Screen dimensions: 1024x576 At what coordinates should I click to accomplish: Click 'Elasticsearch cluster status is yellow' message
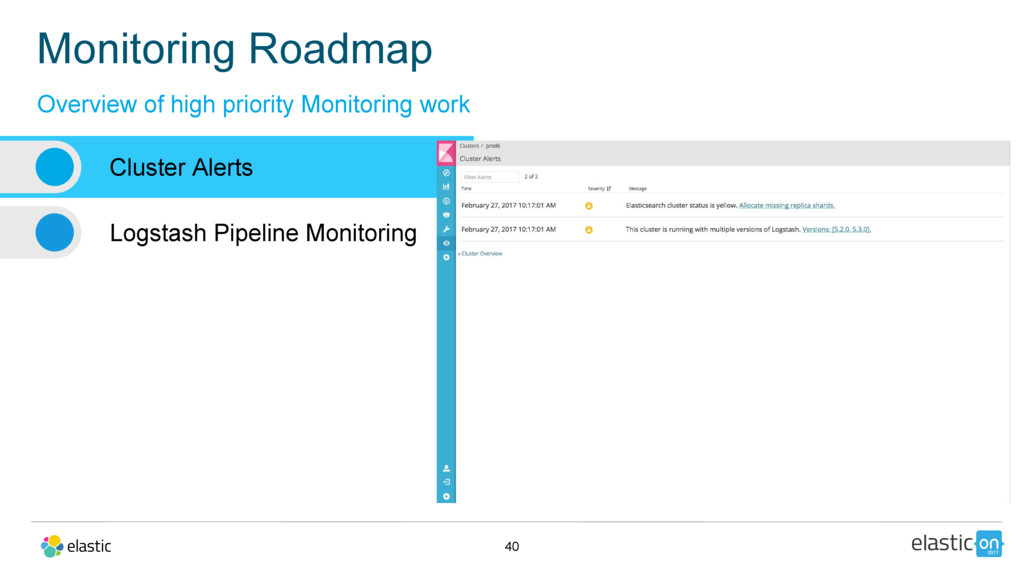pos(681,205)
